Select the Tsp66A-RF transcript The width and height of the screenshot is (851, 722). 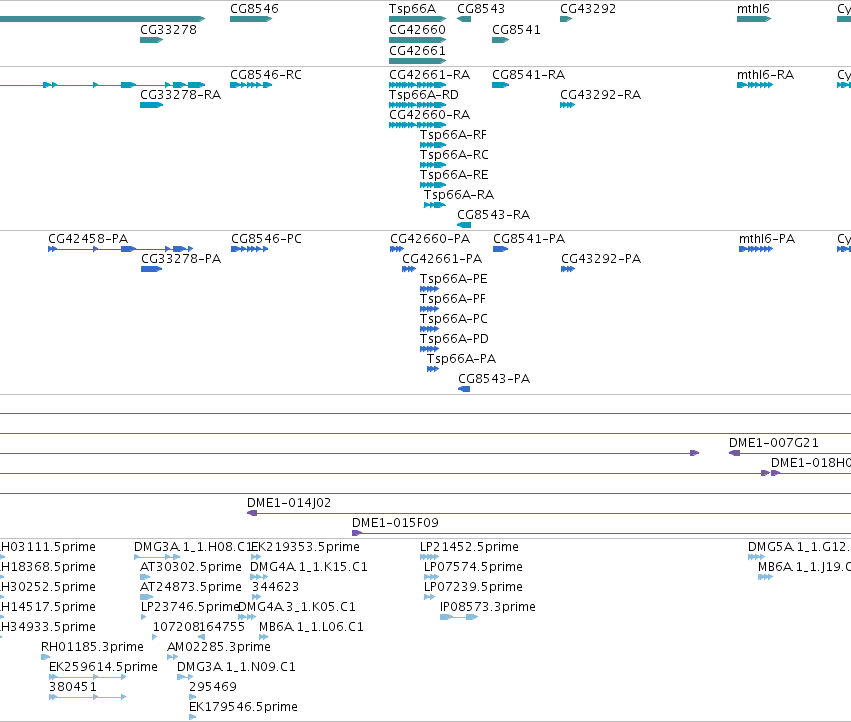tap(433, 145)
